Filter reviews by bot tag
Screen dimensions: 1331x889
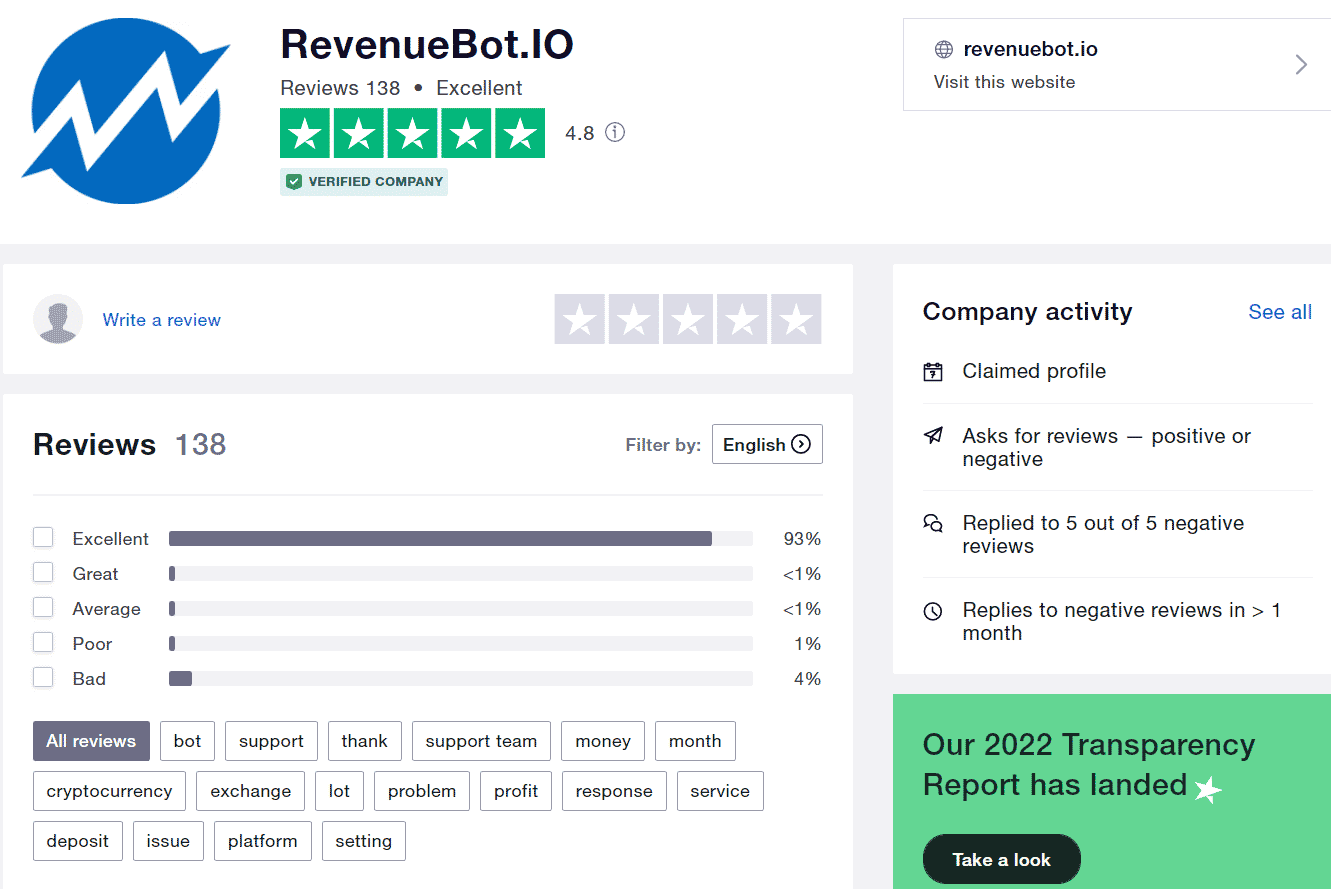pyautogui.click(x=187, y=741)
